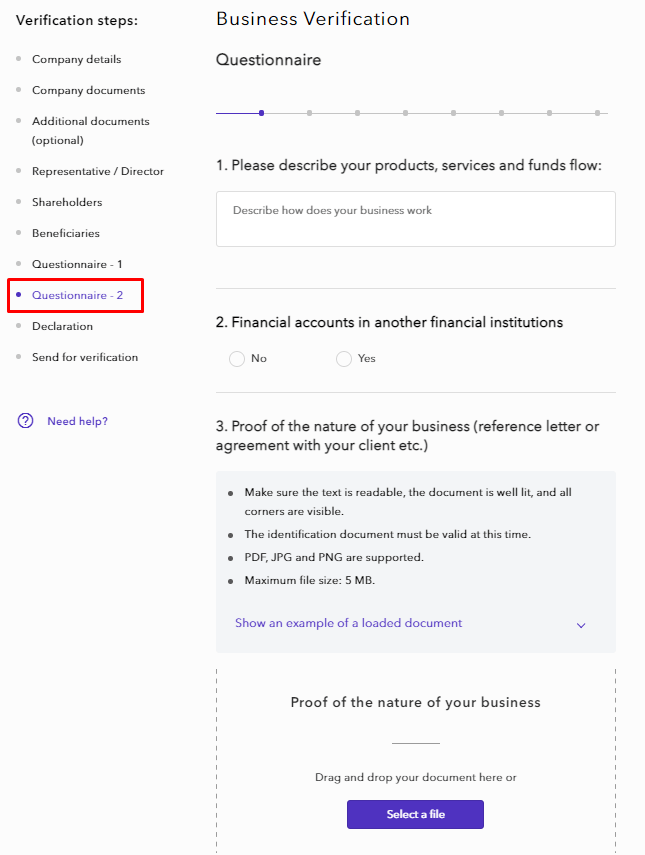
Task: Click the Select a file button
Action: pos(415,814)
